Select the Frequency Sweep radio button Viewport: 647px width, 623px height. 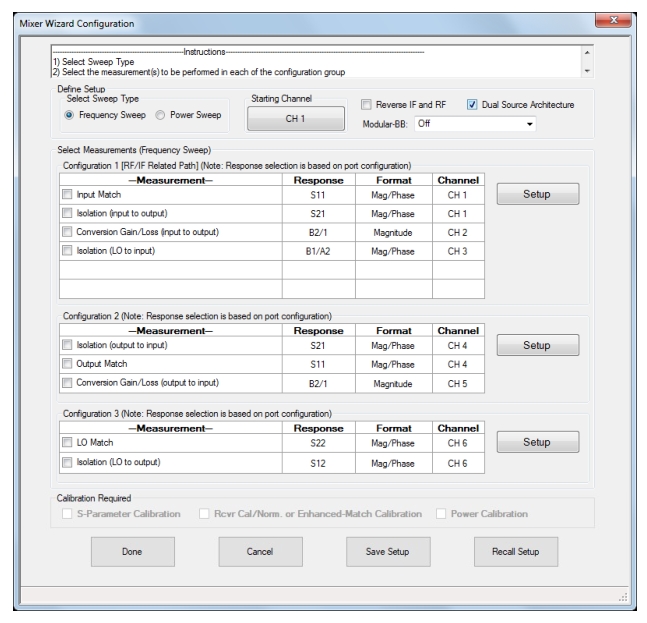(70, 114)
